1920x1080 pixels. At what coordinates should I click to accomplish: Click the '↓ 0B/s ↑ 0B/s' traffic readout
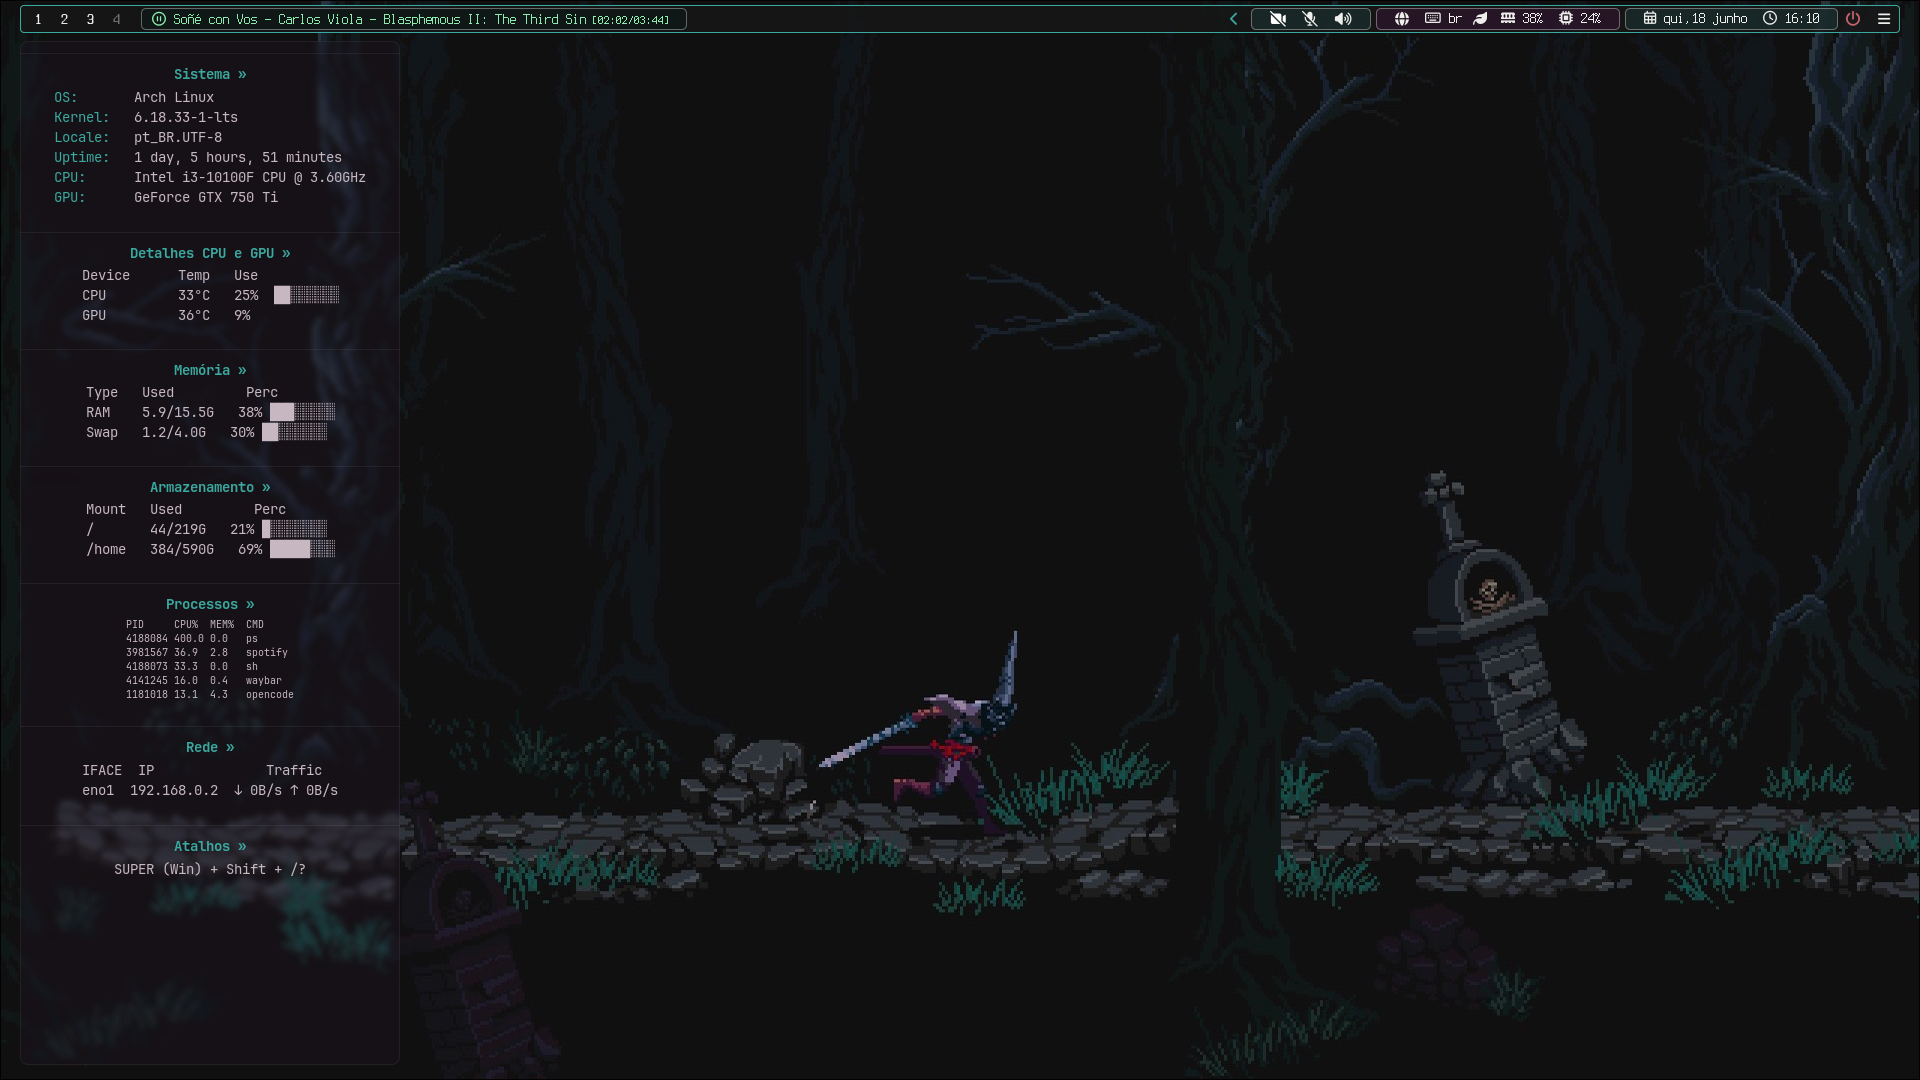(x=286, y=790)
